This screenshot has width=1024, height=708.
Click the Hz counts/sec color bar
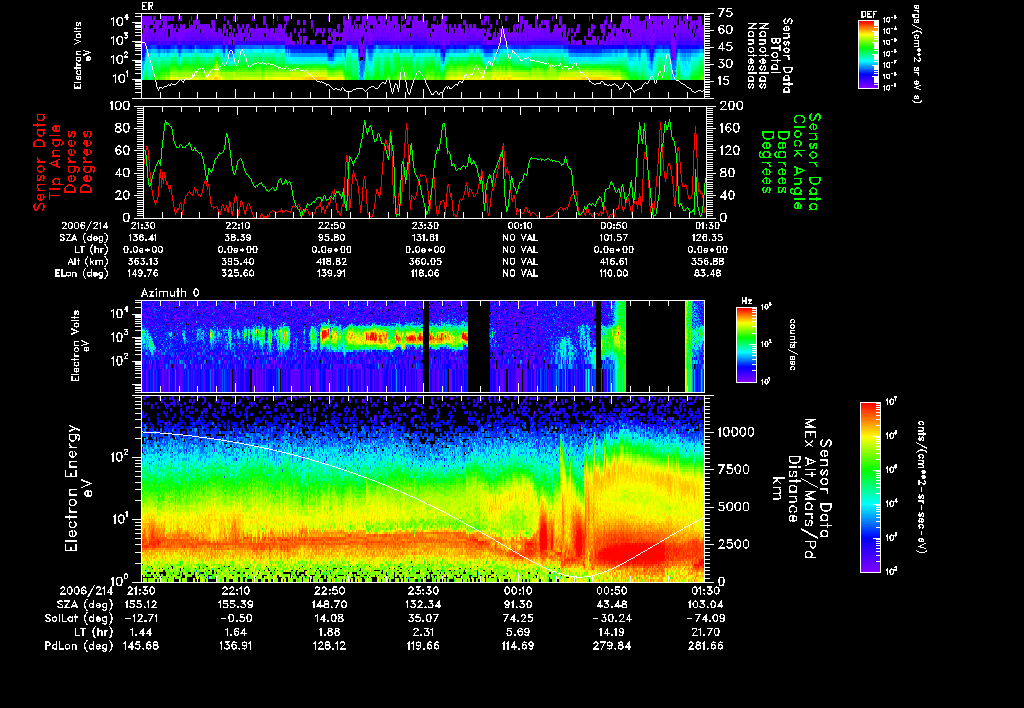[746, 345]
